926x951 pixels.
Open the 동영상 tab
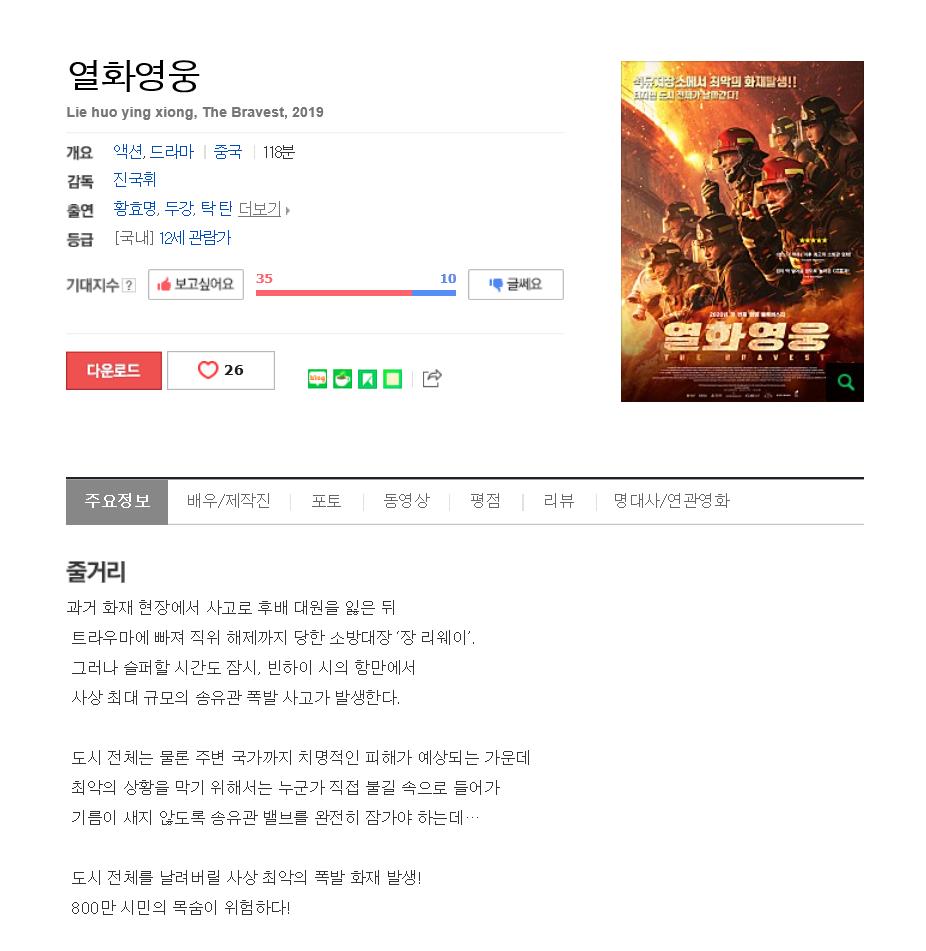406,501
